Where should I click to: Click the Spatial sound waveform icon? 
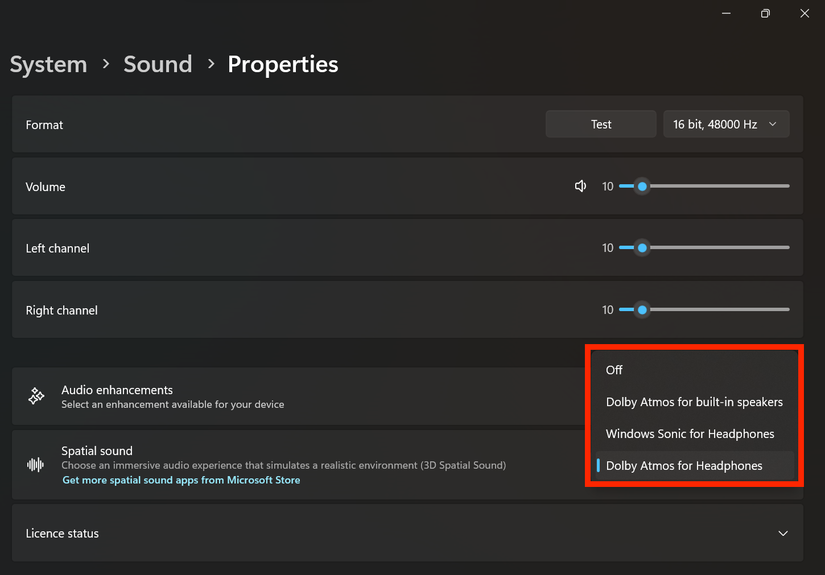(x=36, y=465)
